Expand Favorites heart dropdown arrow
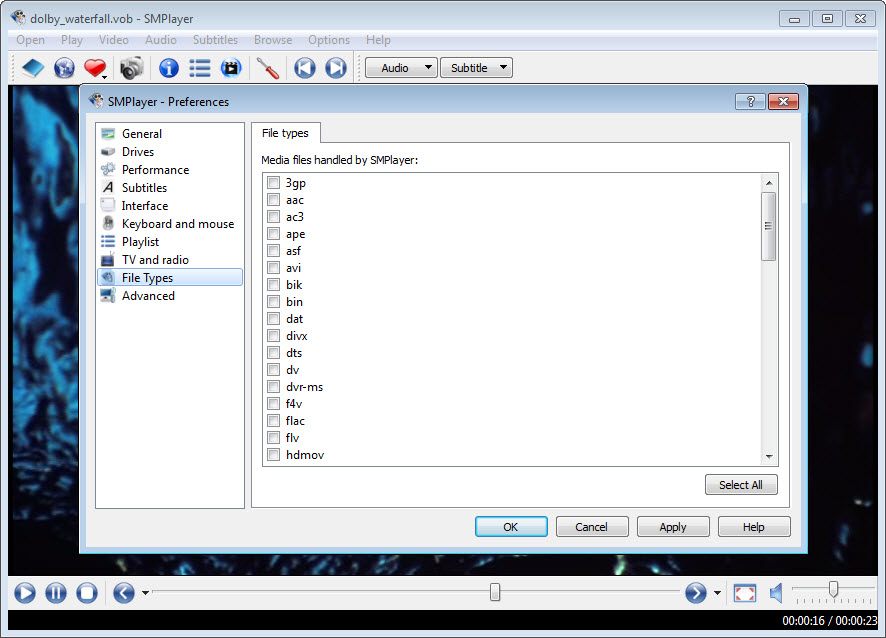 [105, 76]
